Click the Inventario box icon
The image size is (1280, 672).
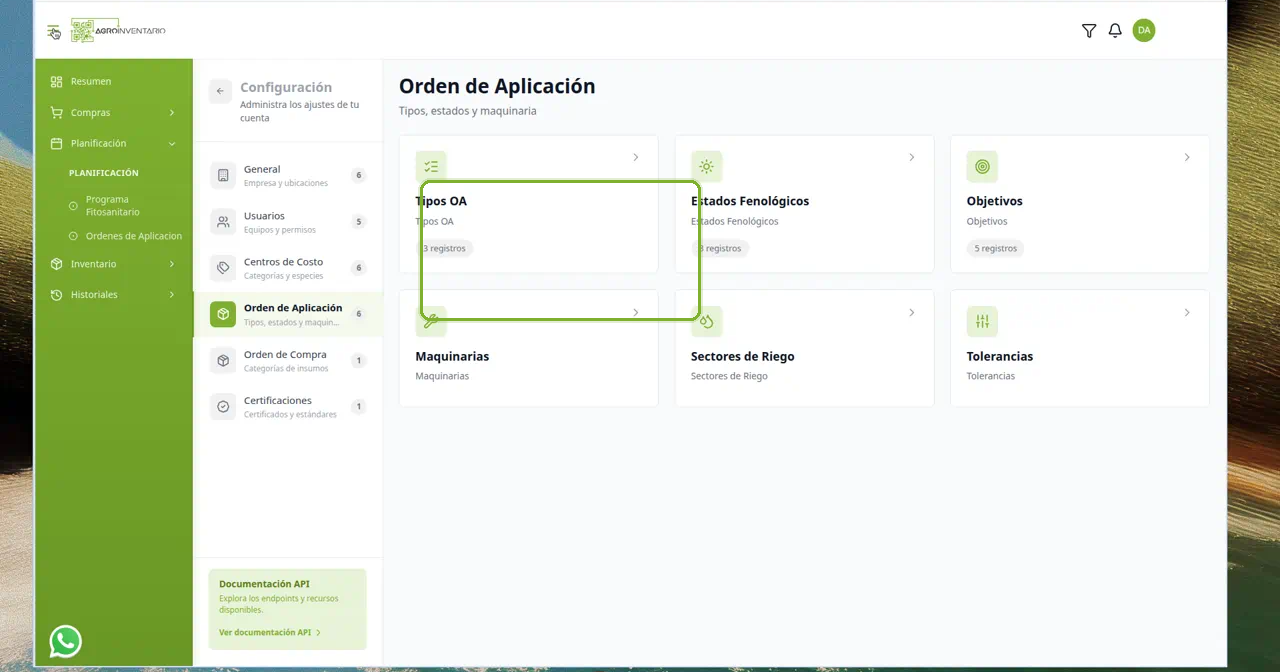point(56,264)
